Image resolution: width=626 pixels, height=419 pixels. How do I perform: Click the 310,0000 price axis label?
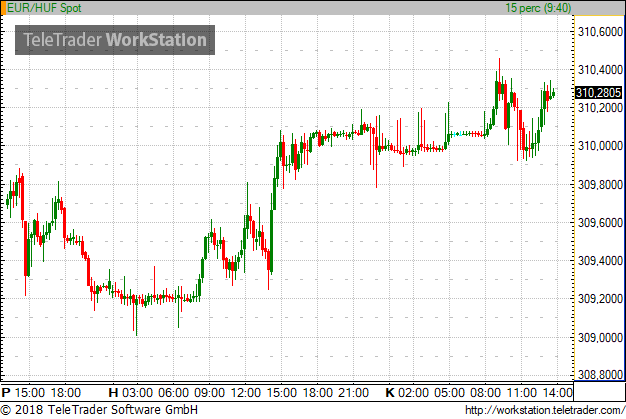click(600, 146)
